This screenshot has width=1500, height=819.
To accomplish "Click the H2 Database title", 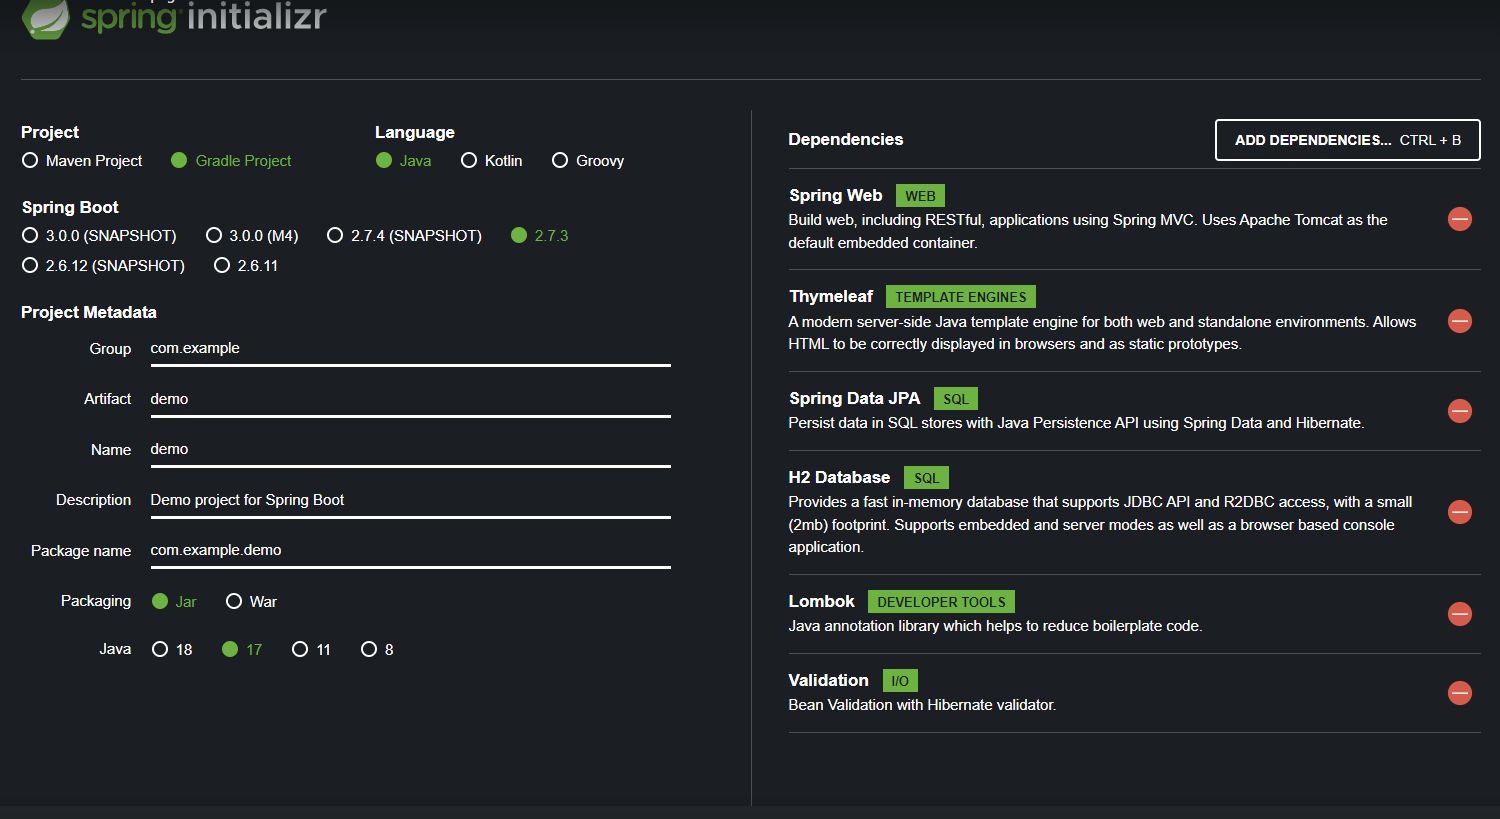I will 839,478.
